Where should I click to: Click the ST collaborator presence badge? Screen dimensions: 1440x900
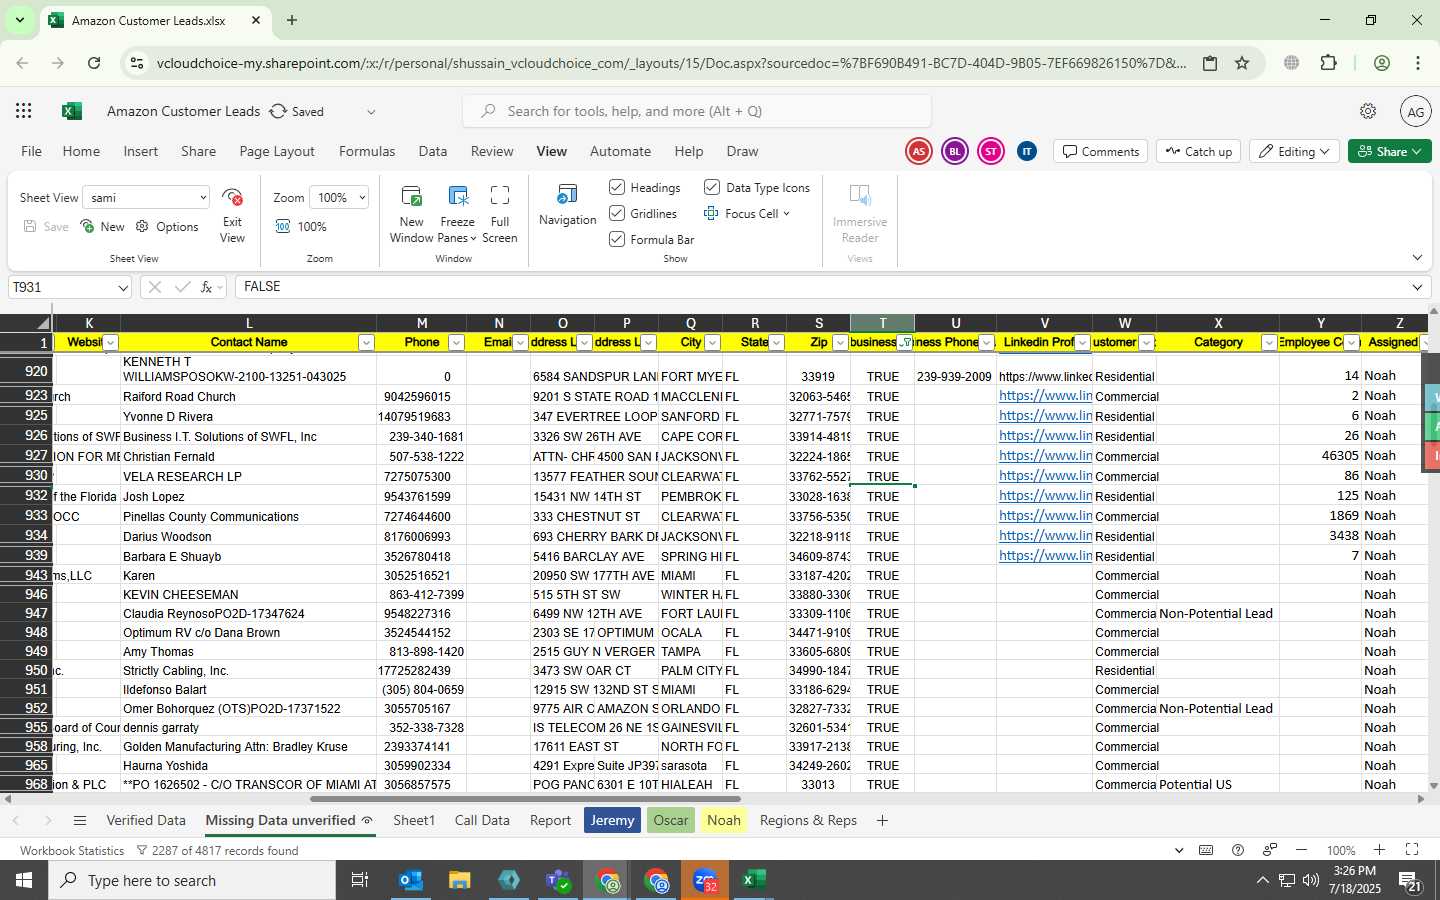point(990,151)
